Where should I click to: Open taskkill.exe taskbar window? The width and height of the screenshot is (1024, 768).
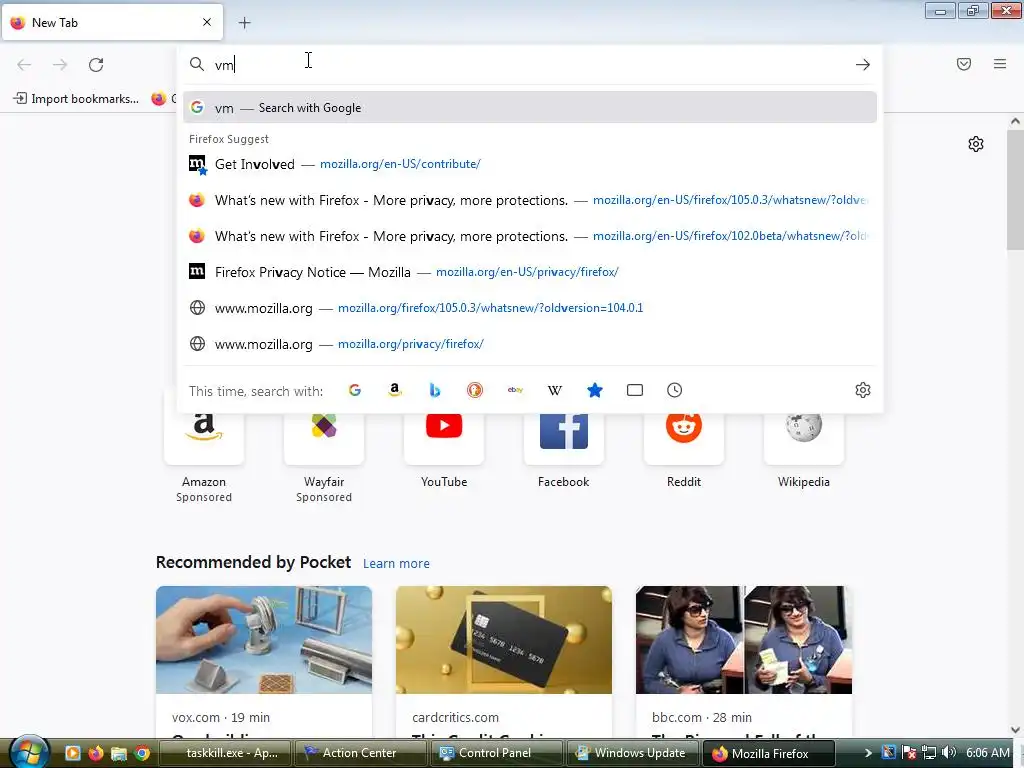(x=223, y=753)
